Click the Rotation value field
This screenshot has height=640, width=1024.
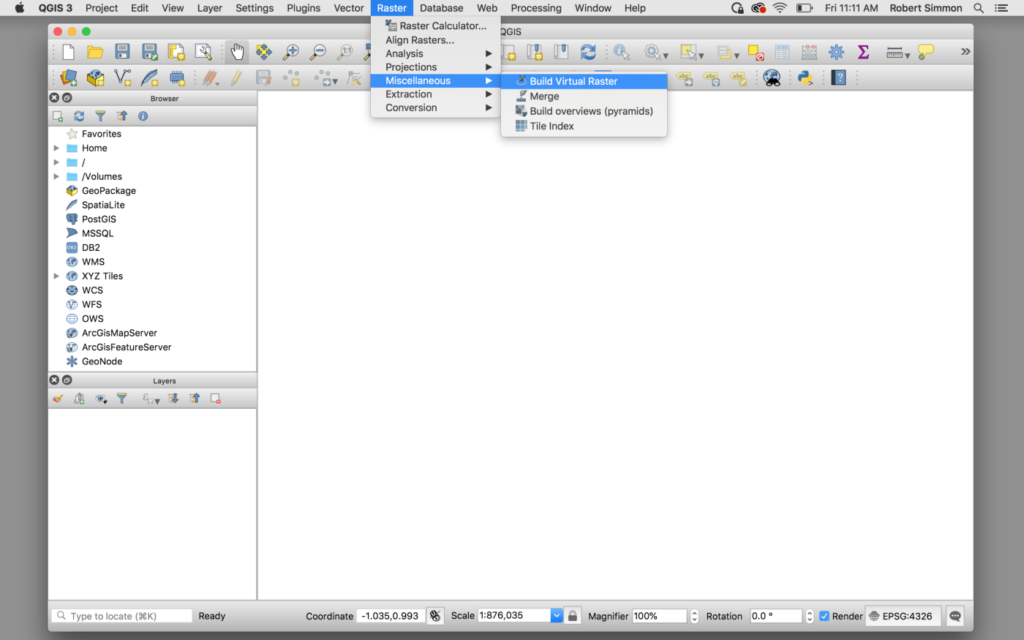(775, 616)
